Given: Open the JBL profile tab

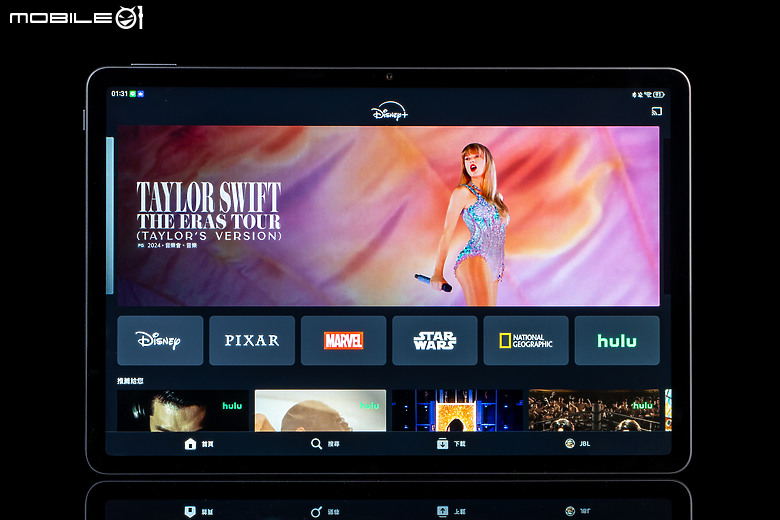Looking at the screenshot, I should [578, 443].
